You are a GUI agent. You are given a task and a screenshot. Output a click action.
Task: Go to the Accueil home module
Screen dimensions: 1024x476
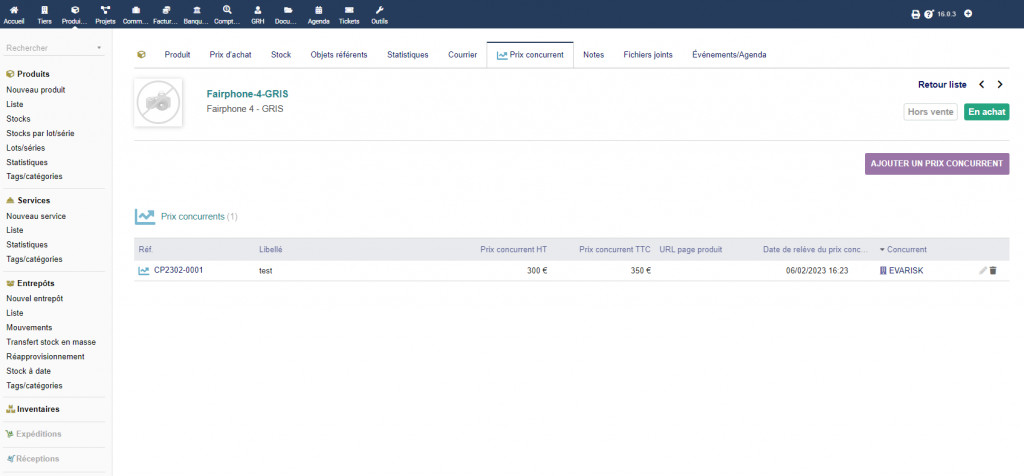click(x=14, y=14)
